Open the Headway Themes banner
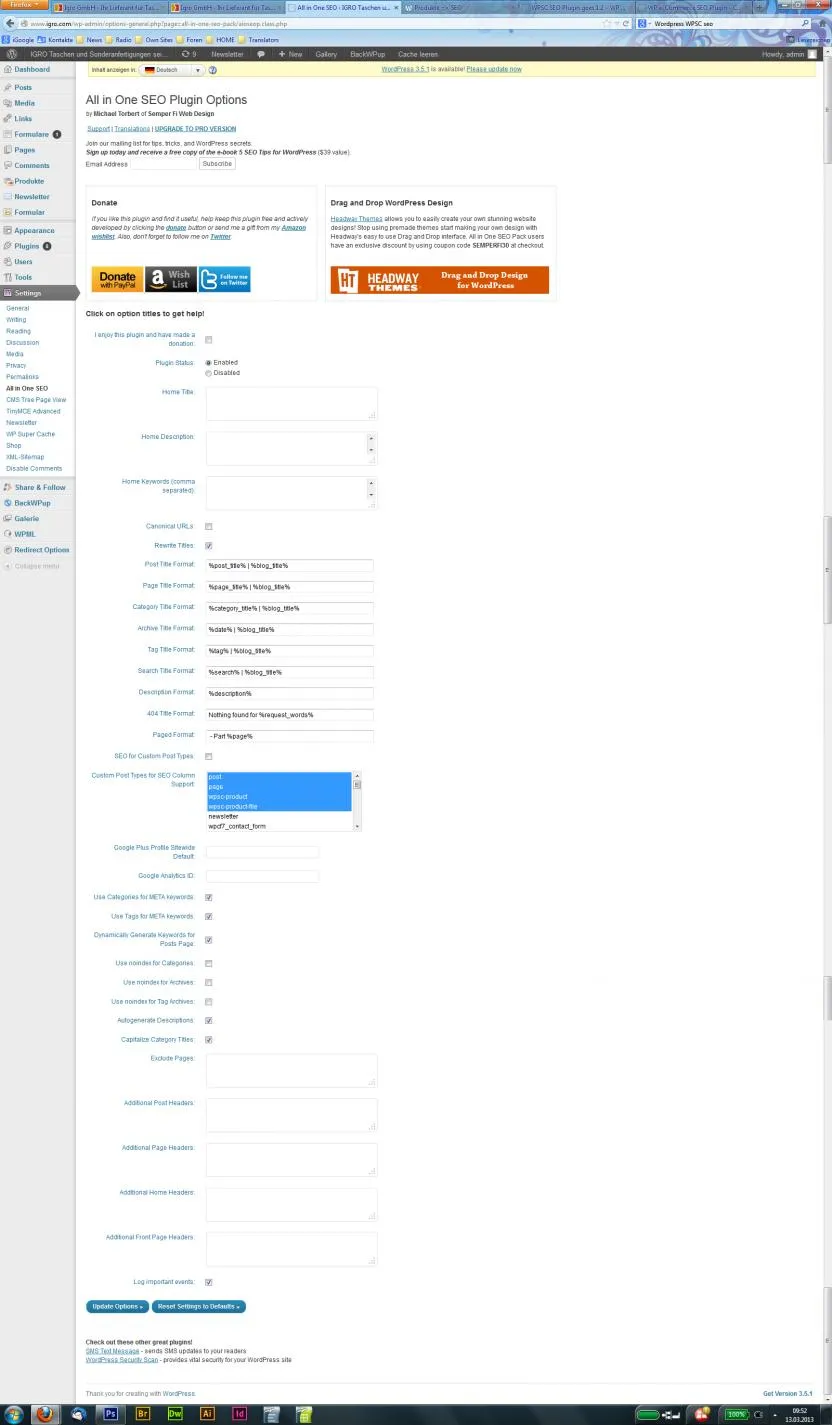832x1425 pixels. click(440, 280)
